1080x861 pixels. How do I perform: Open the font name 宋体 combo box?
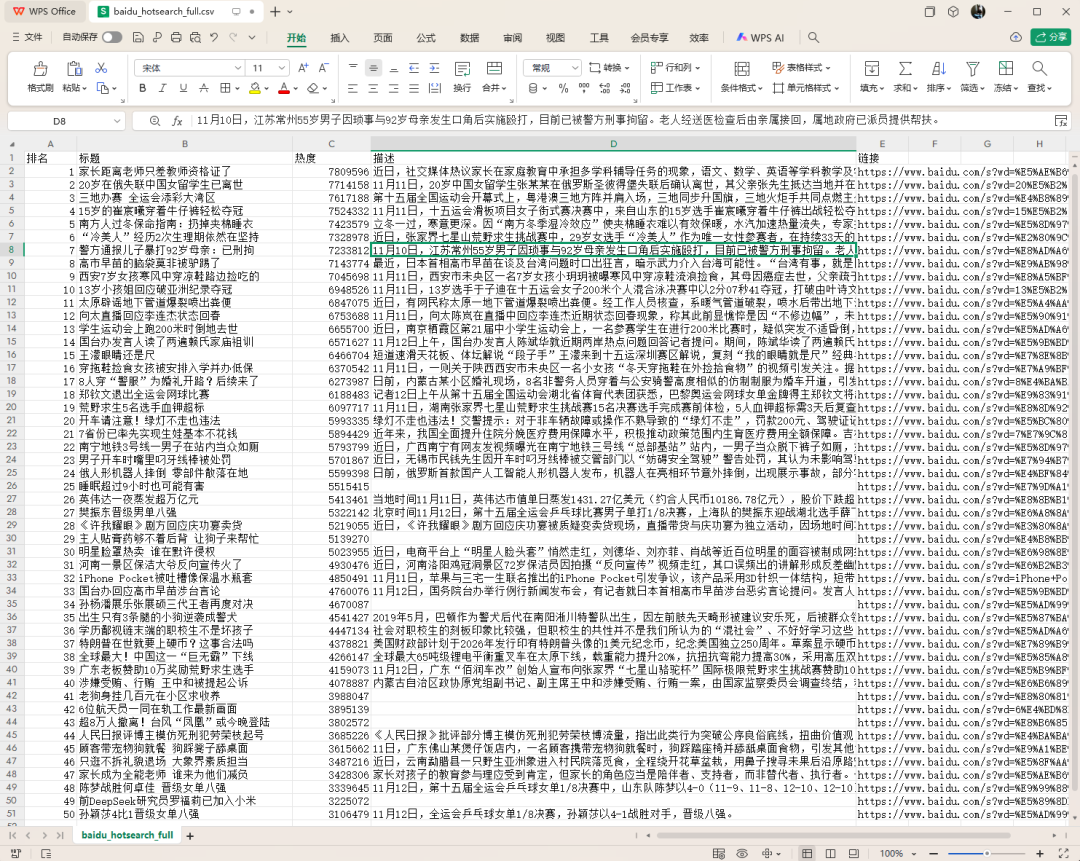coord(189,68)
